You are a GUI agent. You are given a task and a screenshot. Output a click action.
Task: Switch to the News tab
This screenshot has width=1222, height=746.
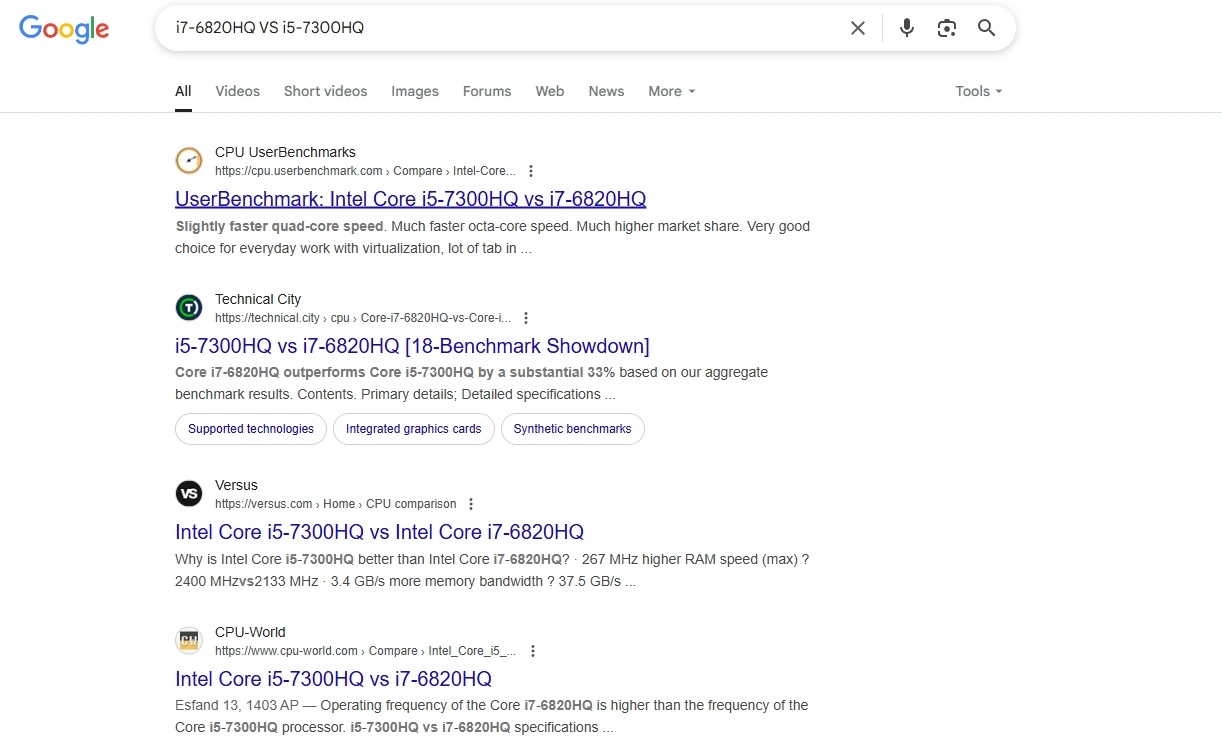[606, 91]
